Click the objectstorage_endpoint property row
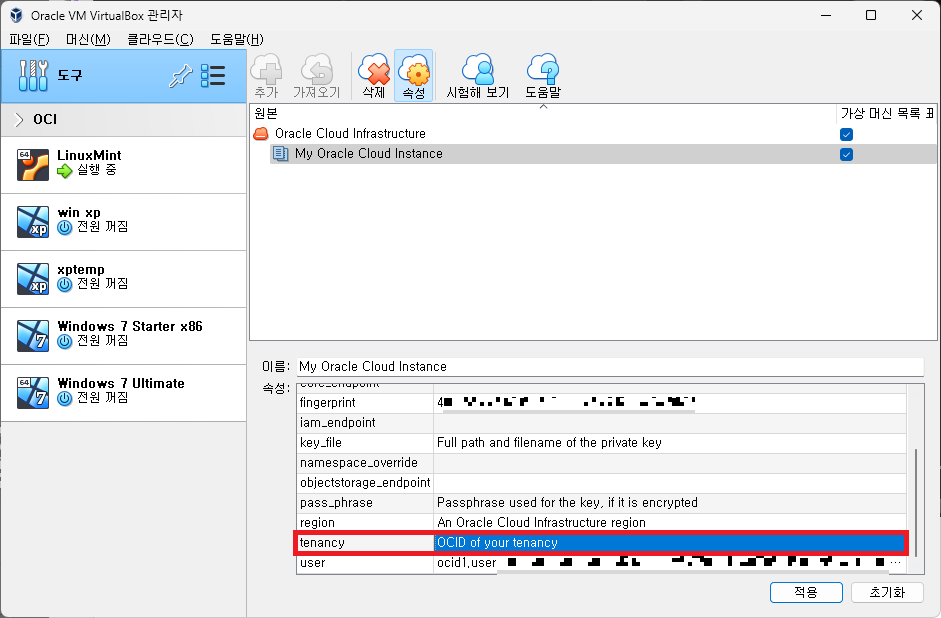This screenshot has height=618, width=941. click(601, 483)
